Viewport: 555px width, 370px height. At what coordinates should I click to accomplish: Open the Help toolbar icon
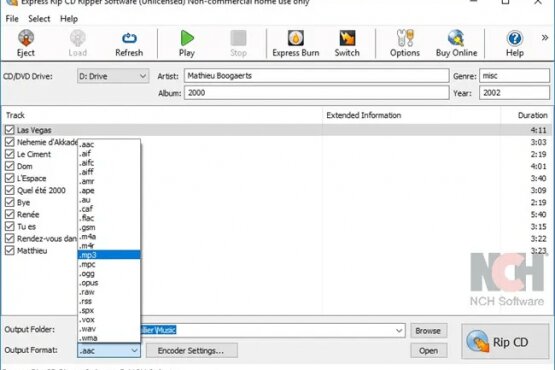(x=515, y=38)
